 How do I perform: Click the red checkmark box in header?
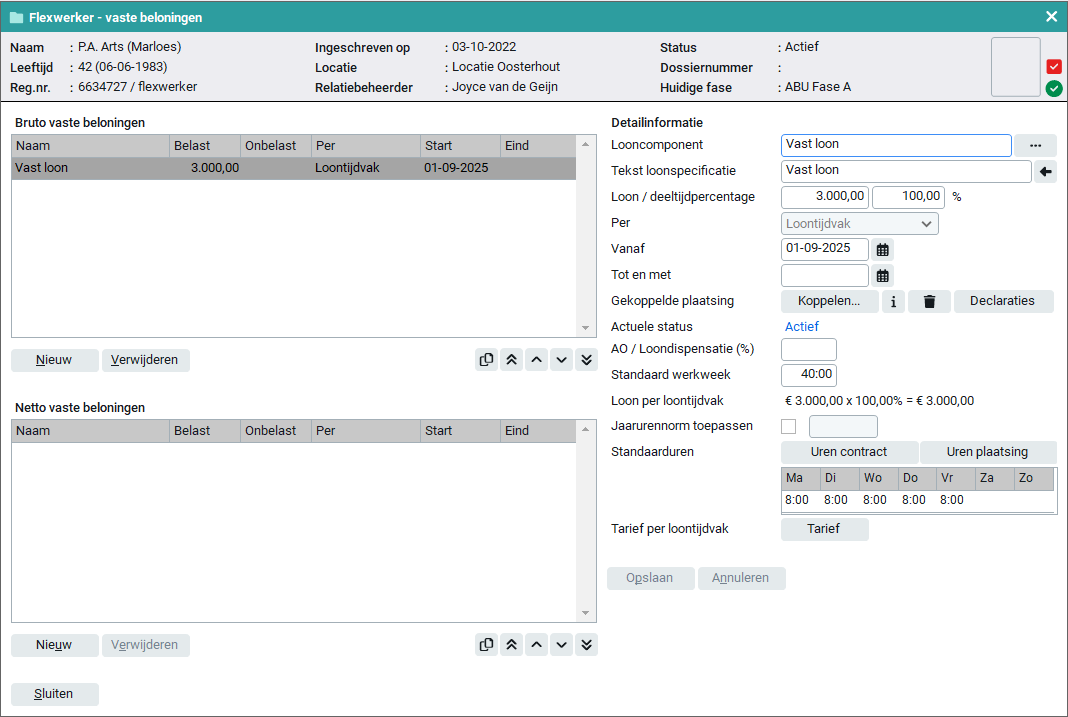pos(1054,67)
